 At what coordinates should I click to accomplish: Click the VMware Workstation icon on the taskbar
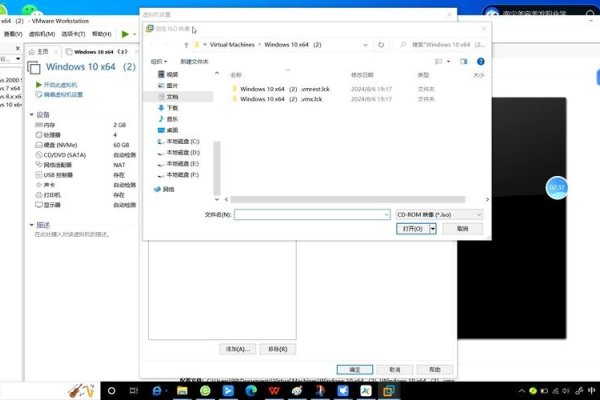click(388, 391)
